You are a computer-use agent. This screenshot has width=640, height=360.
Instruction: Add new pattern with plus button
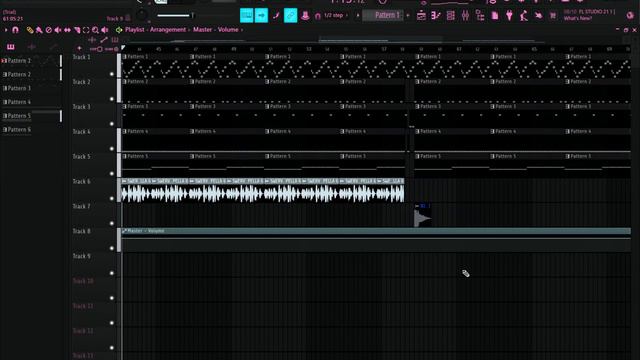pos(408,16)
